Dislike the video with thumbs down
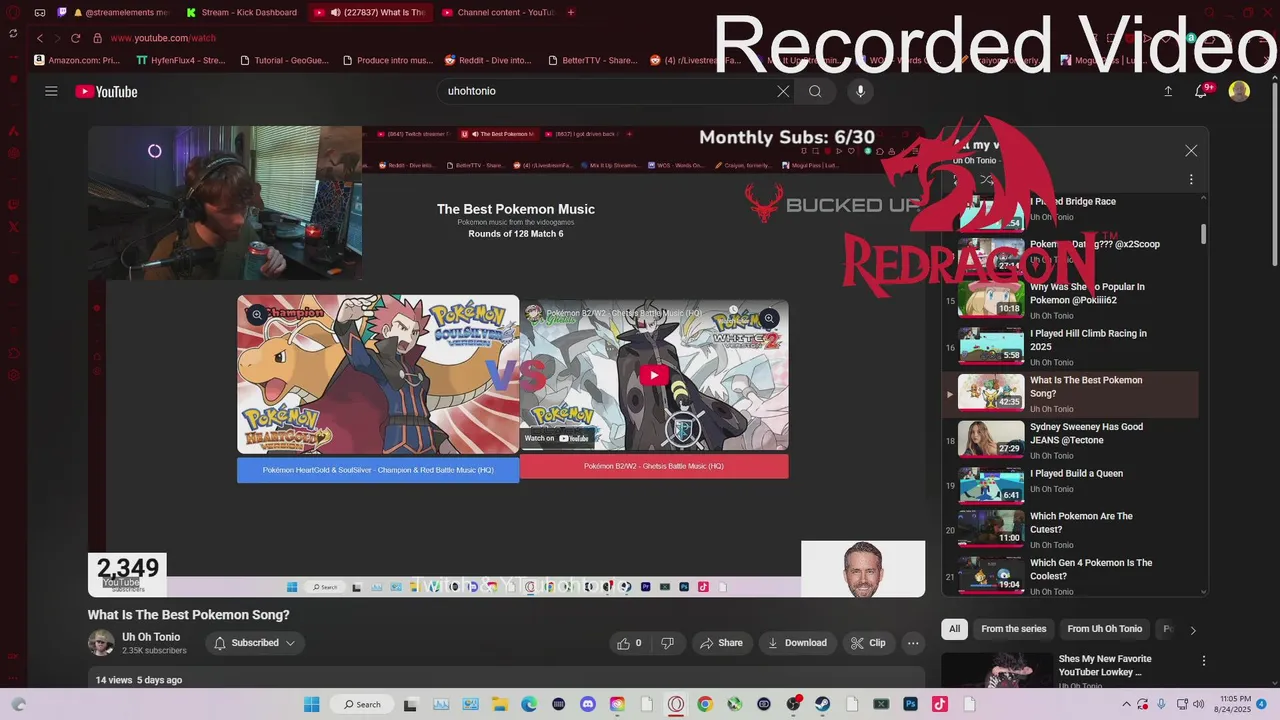The height and width of the screenshot is (720, 1280). coord(667,643)
